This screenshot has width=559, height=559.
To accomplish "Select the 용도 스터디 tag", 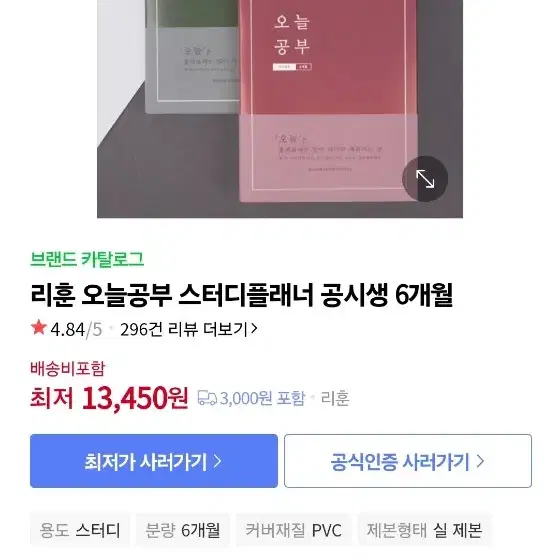I will 80,530.
